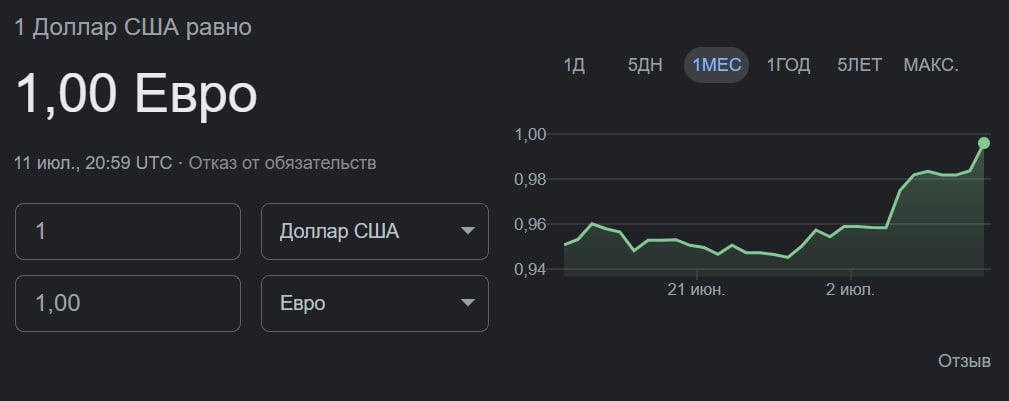
Task: Click arrow icon next to Евро
Action: tap(467, 303)
